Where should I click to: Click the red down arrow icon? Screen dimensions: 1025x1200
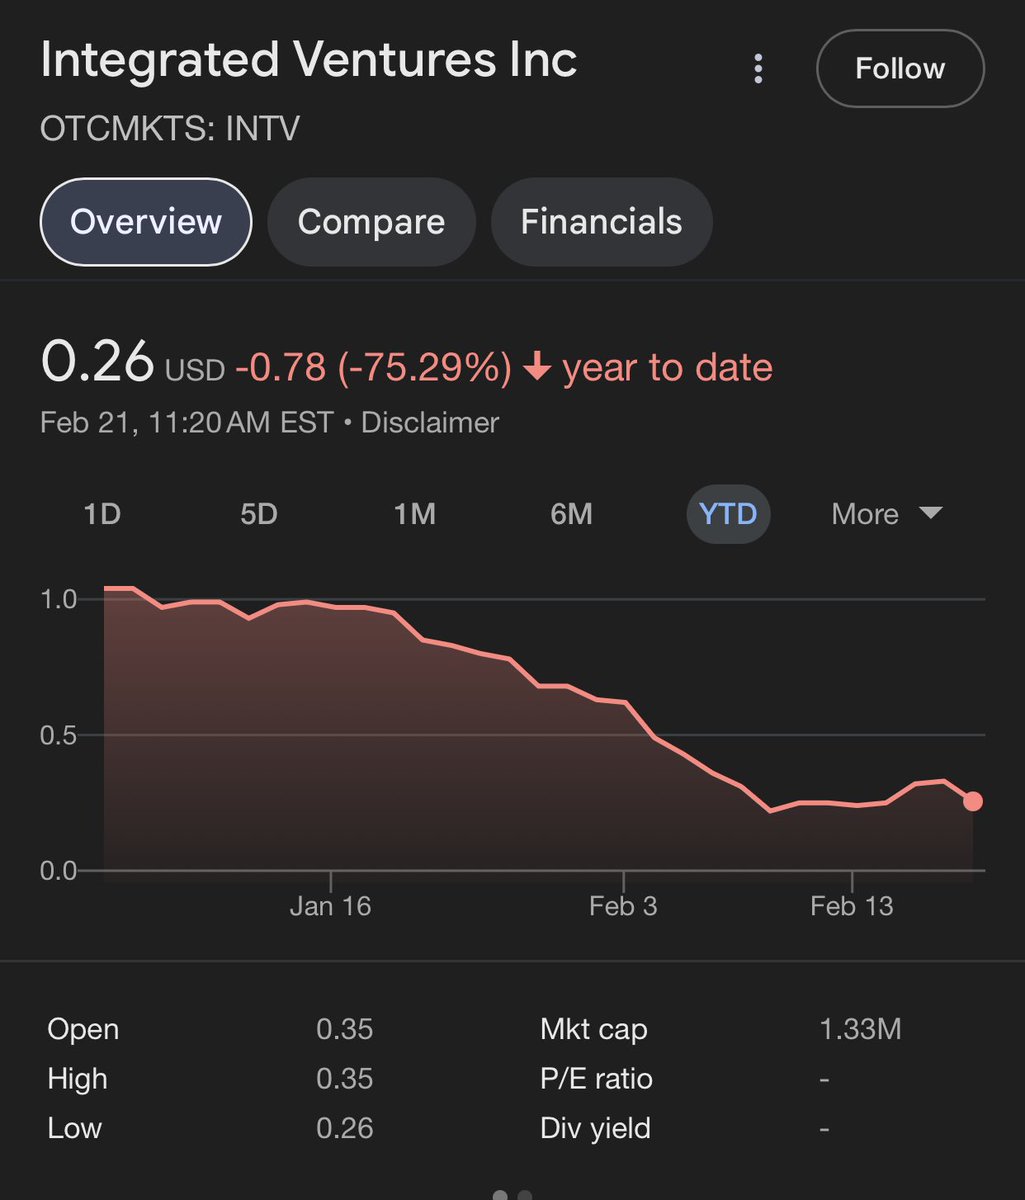tap(537, 368)
